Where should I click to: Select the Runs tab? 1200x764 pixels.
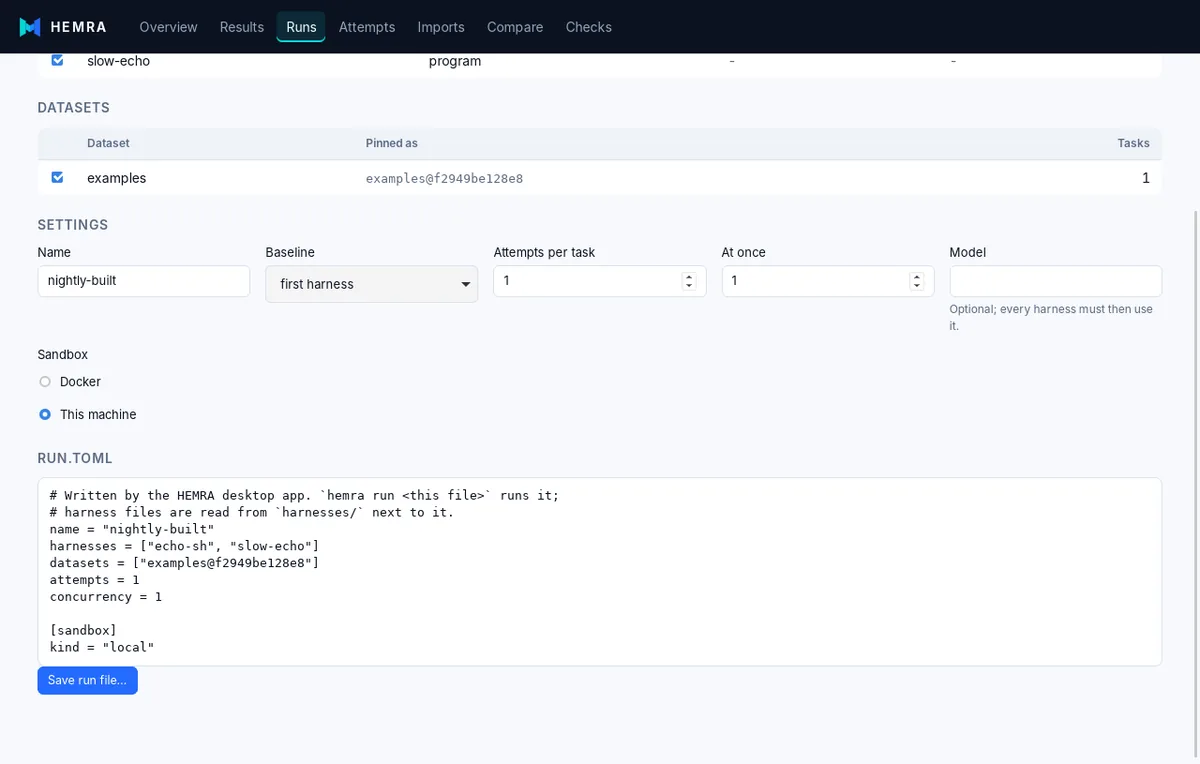[x=301, y=27]
